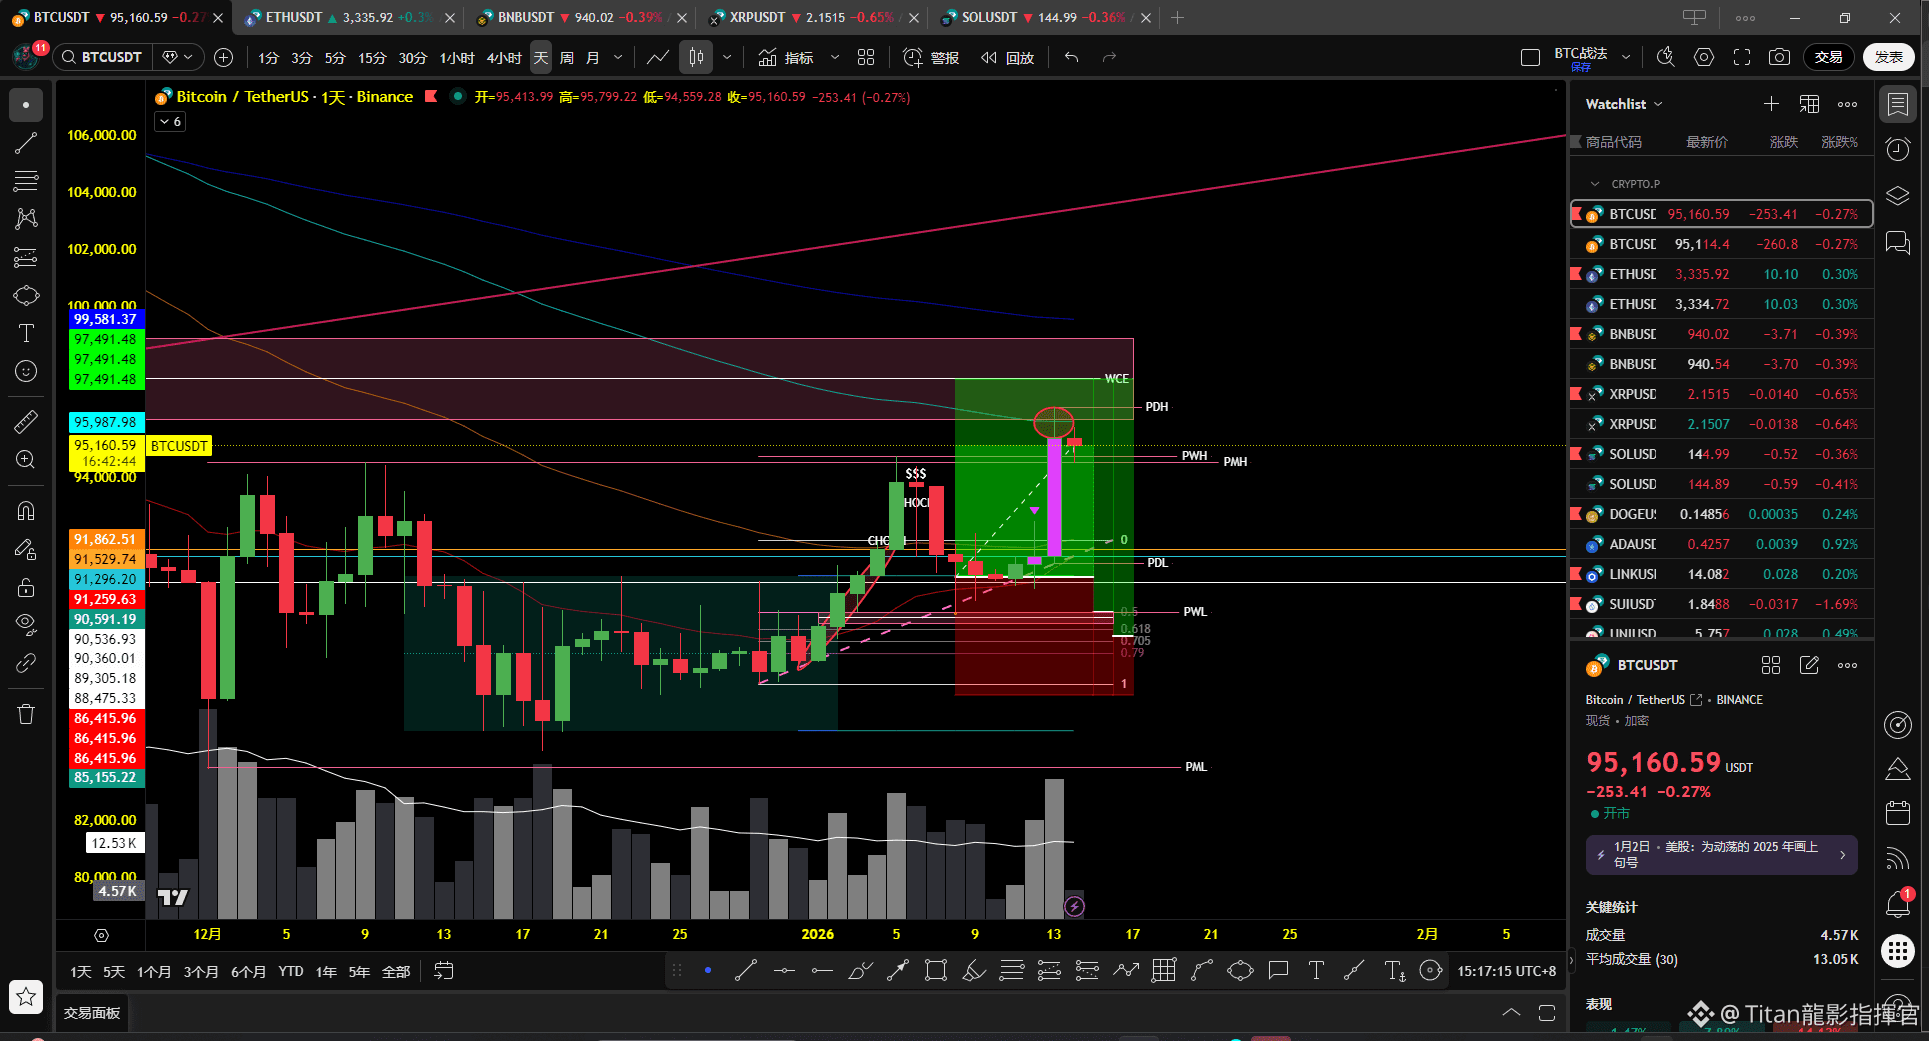Screen dimensions: 1929x1041
Task: Take a chart snapshot with camera icon
Action: 1779,58
